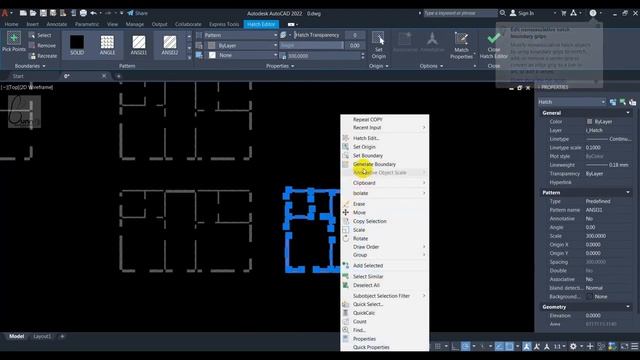
Task: Open the hatch type Pattern dropdown
Action: 240,35
